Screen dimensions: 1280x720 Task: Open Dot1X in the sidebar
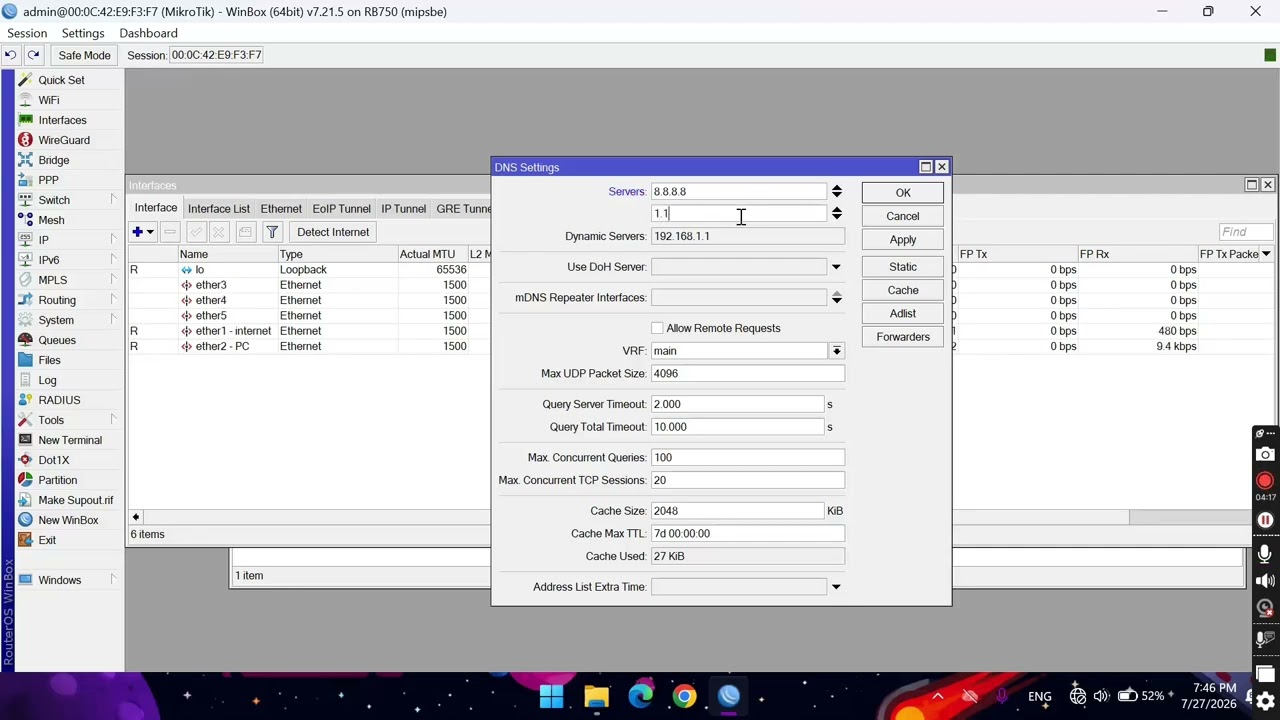tap(54, 460)
